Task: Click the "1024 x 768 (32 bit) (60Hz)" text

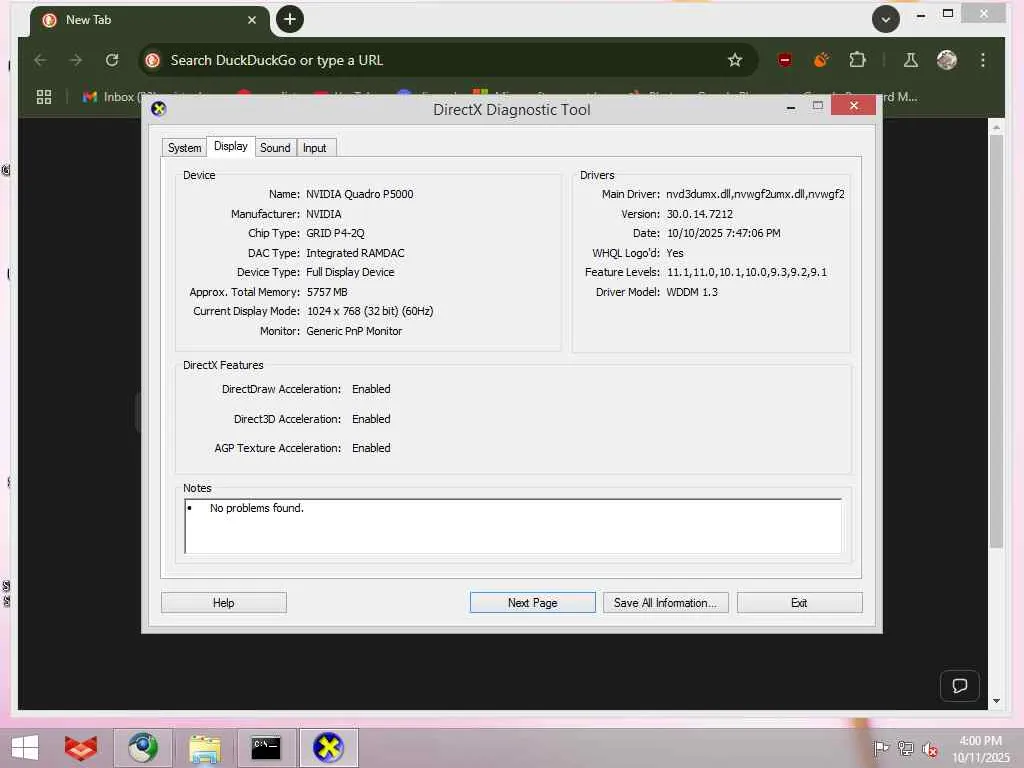Action: [x=370, y=312]
